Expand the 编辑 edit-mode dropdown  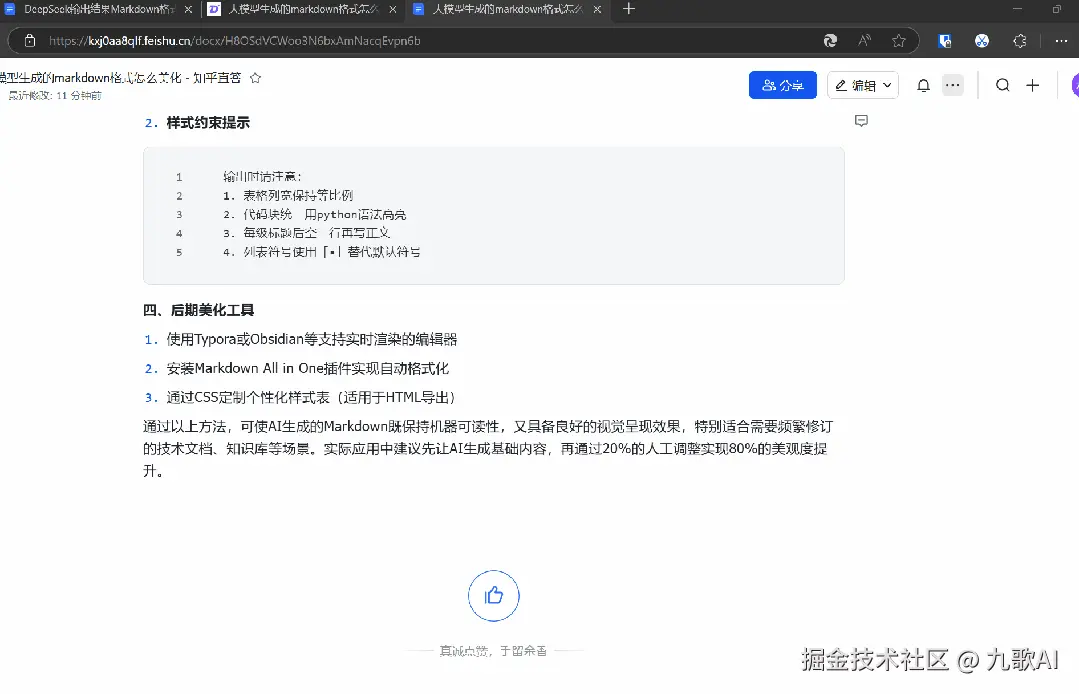click(888, 85)
